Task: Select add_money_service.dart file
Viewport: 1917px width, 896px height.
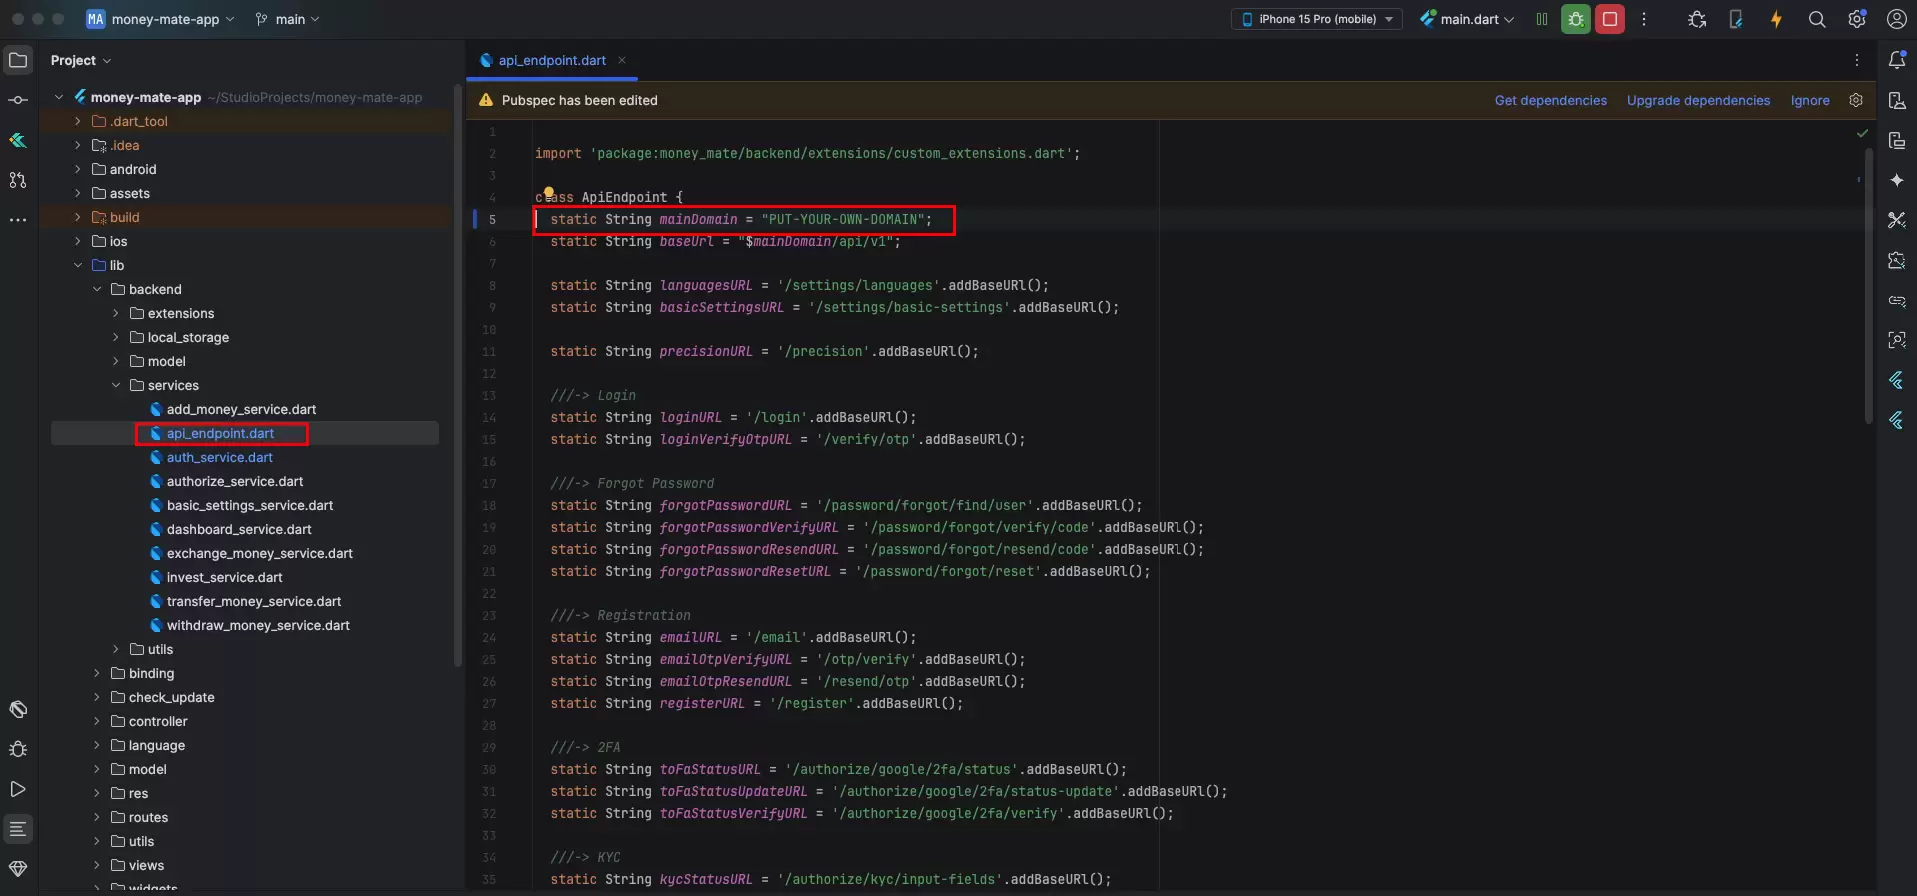Action: [241, 409]
